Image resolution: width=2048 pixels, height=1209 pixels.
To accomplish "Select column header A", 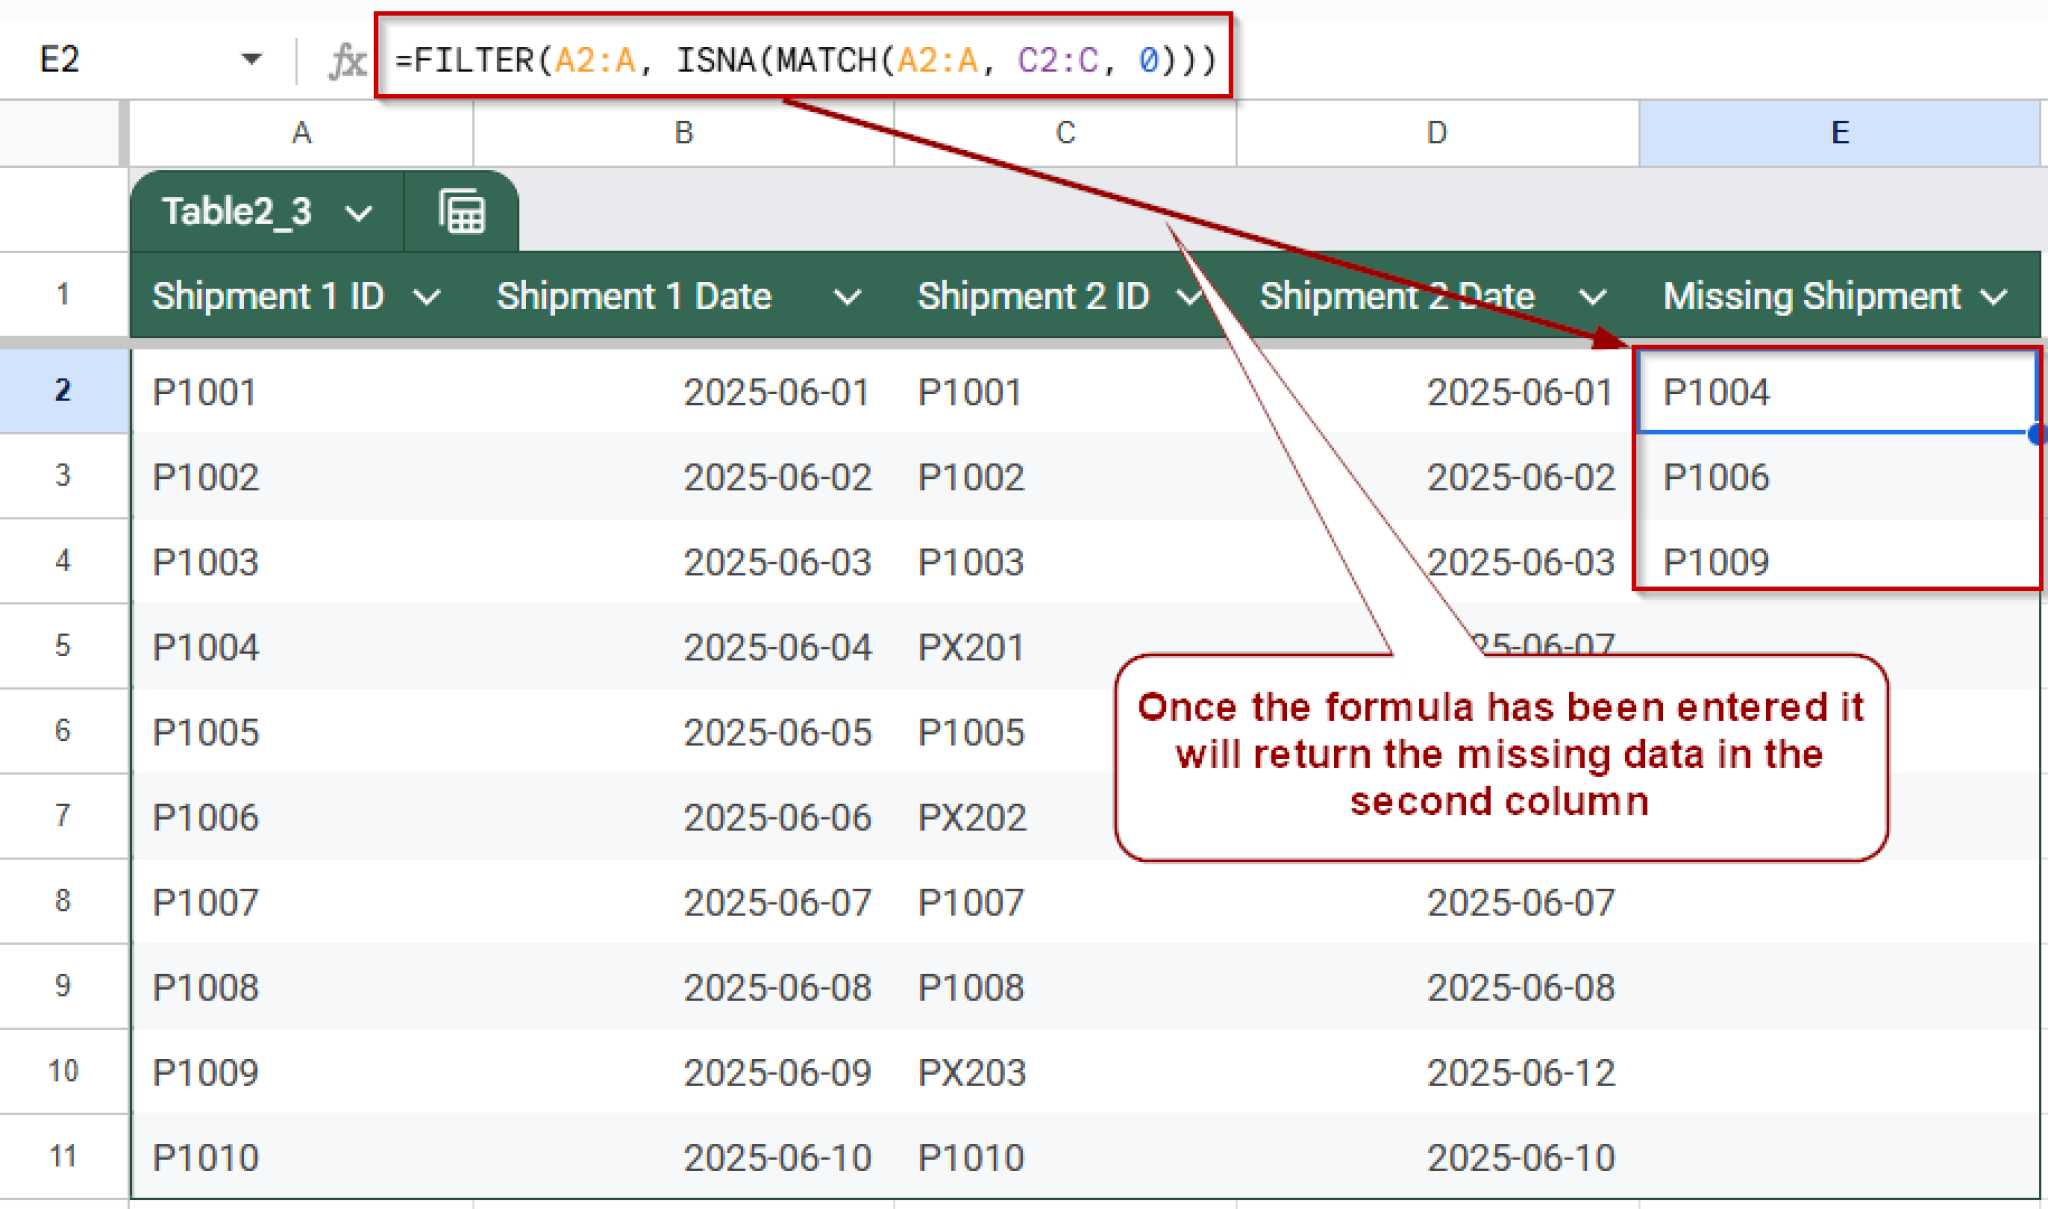I will [x=300, y=132].
